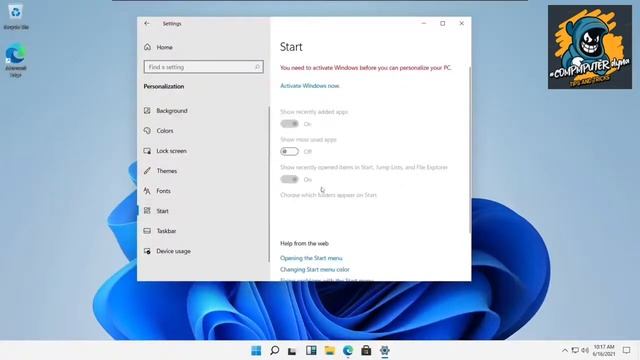Open the Windows Start button on taskbar
The height and width of the screenshot is (360, 640).
click(256, 351)
